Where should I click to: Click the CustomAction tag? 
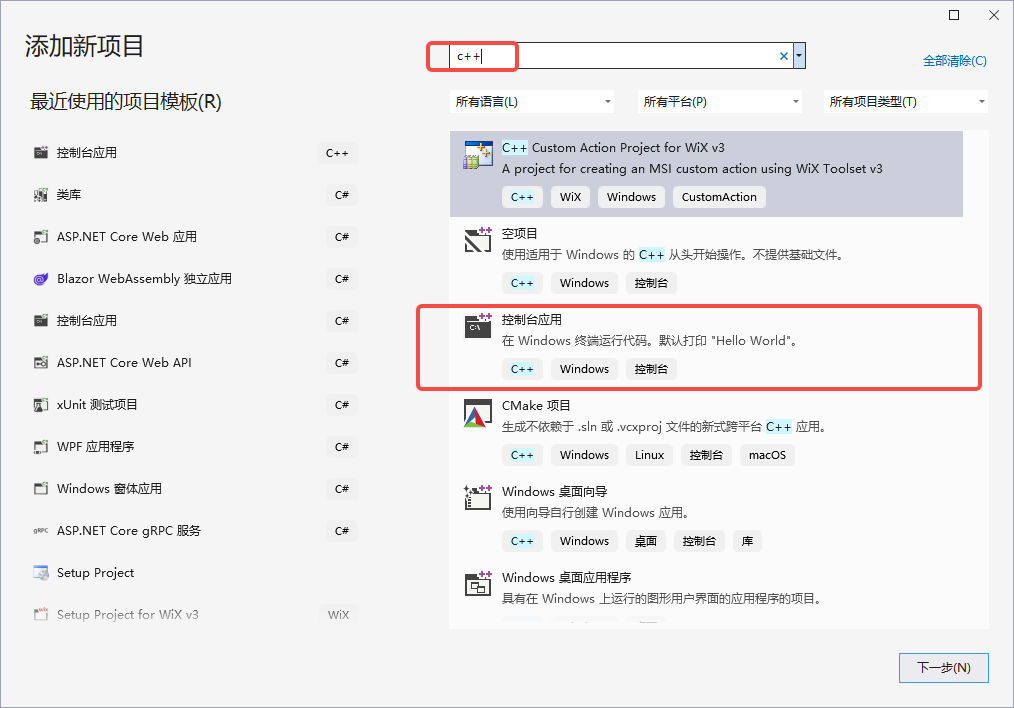point(719,197)
